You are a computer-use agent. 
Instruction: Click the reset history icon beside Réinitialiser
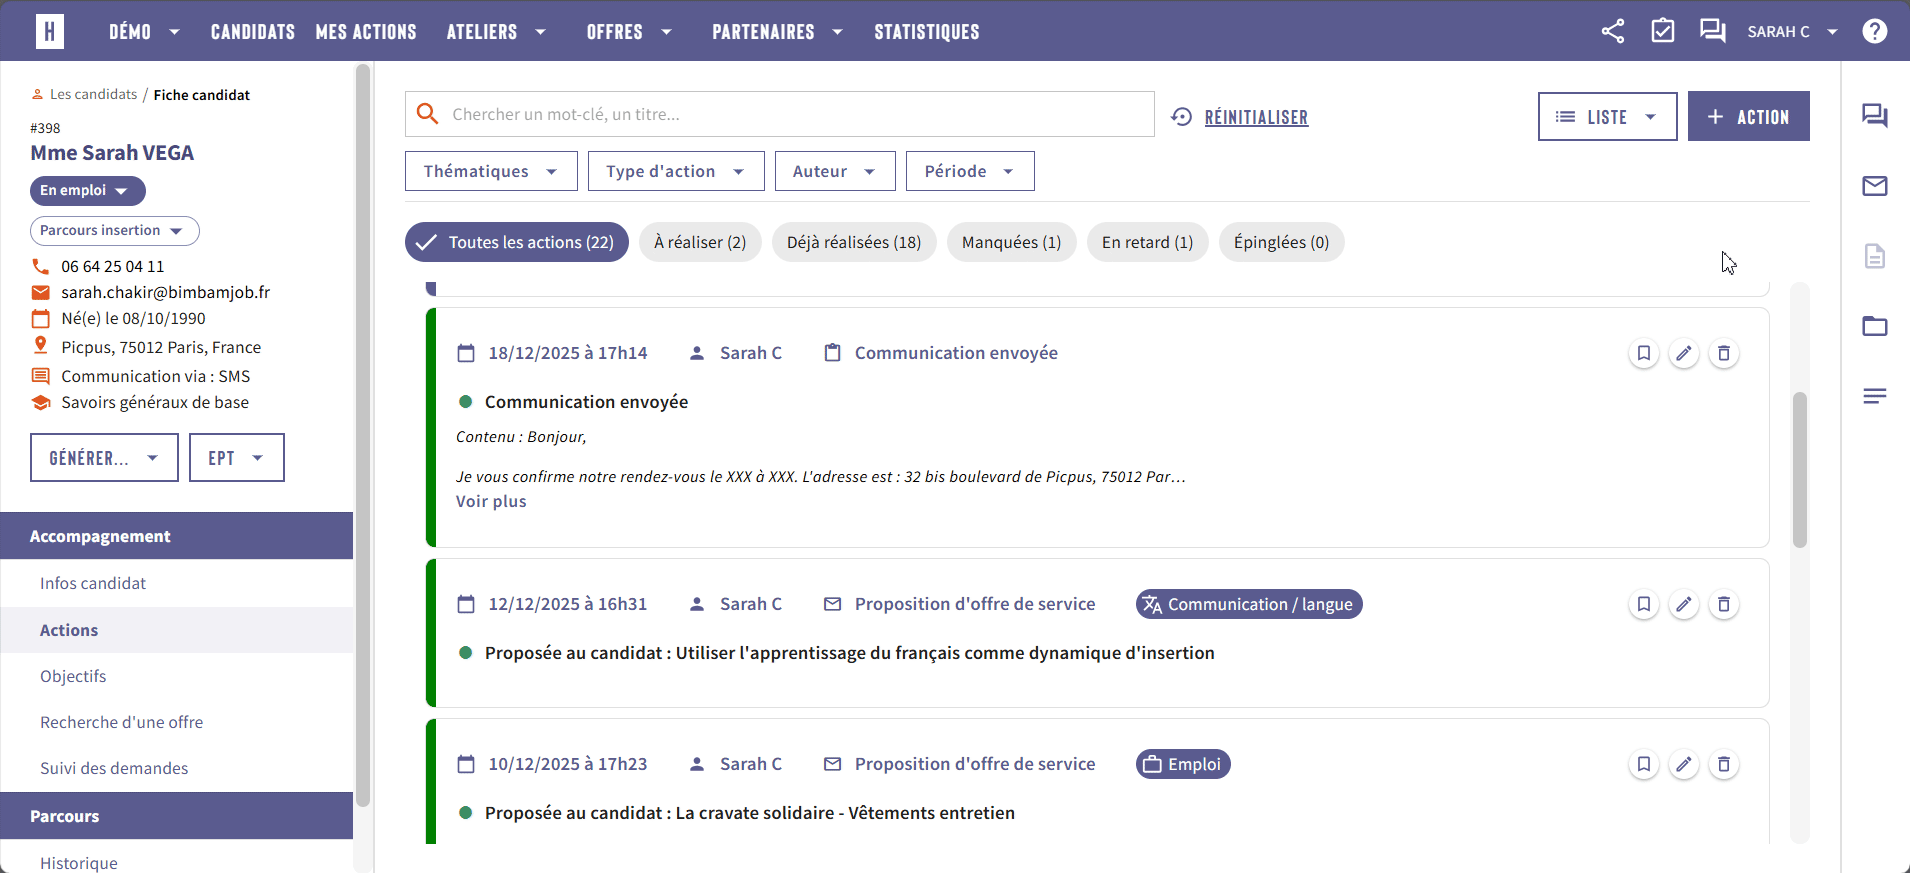[x=1182, y=117]
